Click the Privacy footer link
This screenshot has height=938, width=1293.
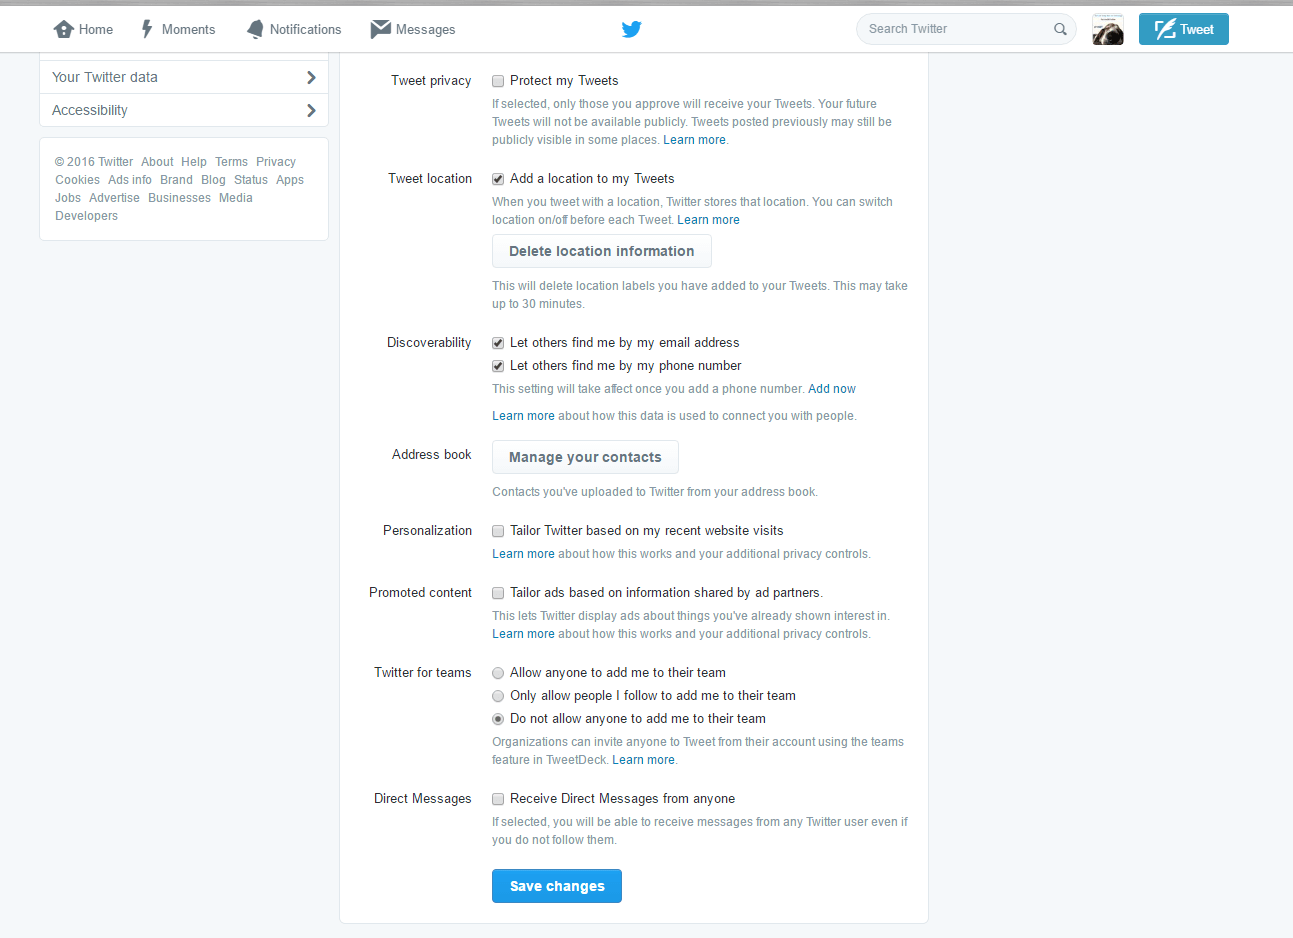[x=276, y=162]
